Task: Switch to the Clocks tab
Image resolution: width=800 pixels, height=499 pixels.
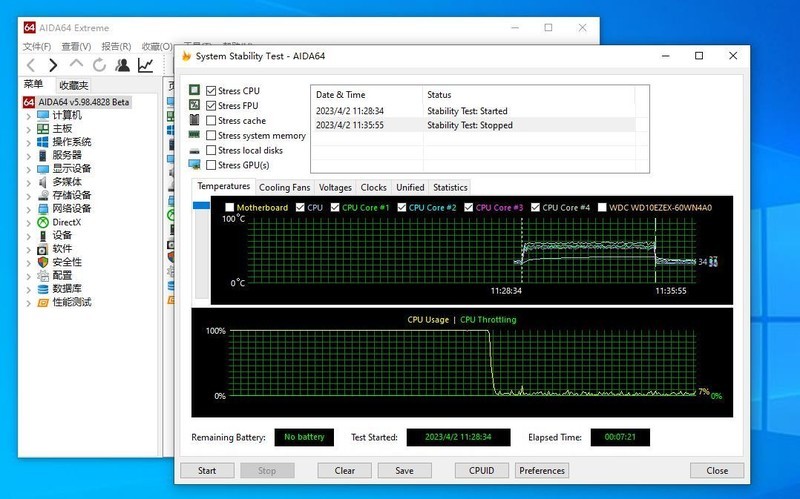Action: point(373,187)
